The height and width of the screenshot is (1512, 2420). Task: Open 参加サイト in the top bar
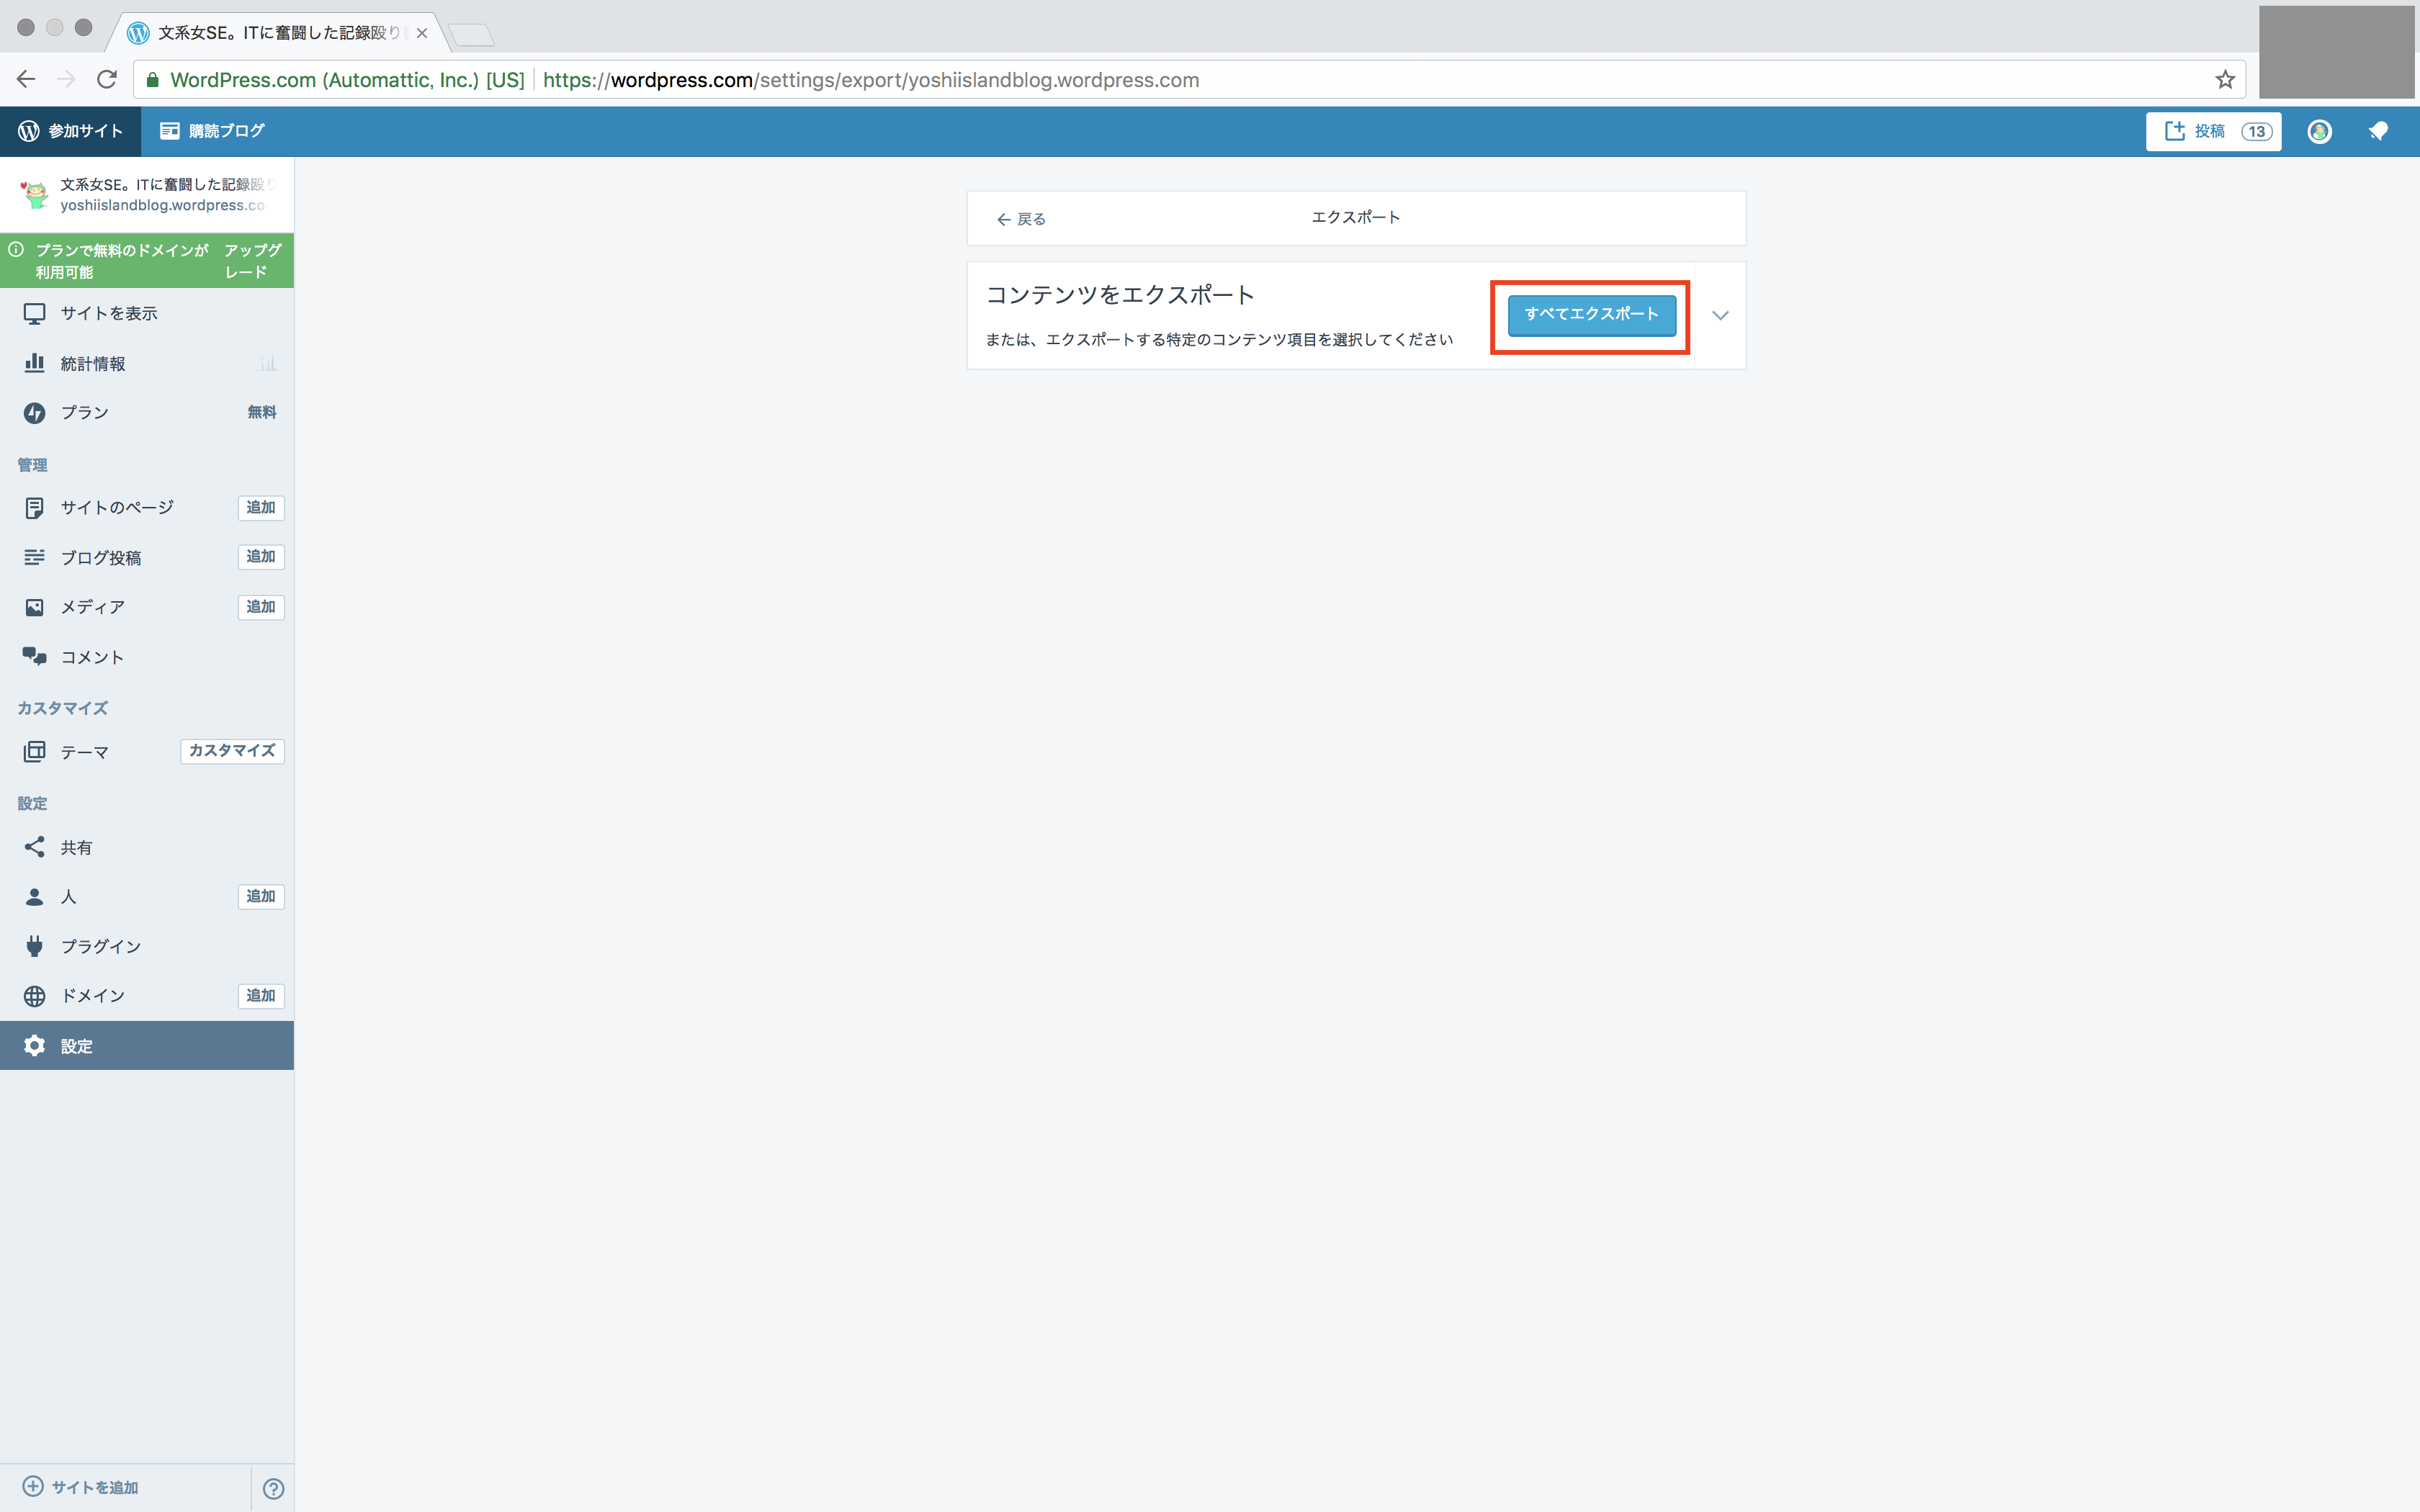click(71, 131)
